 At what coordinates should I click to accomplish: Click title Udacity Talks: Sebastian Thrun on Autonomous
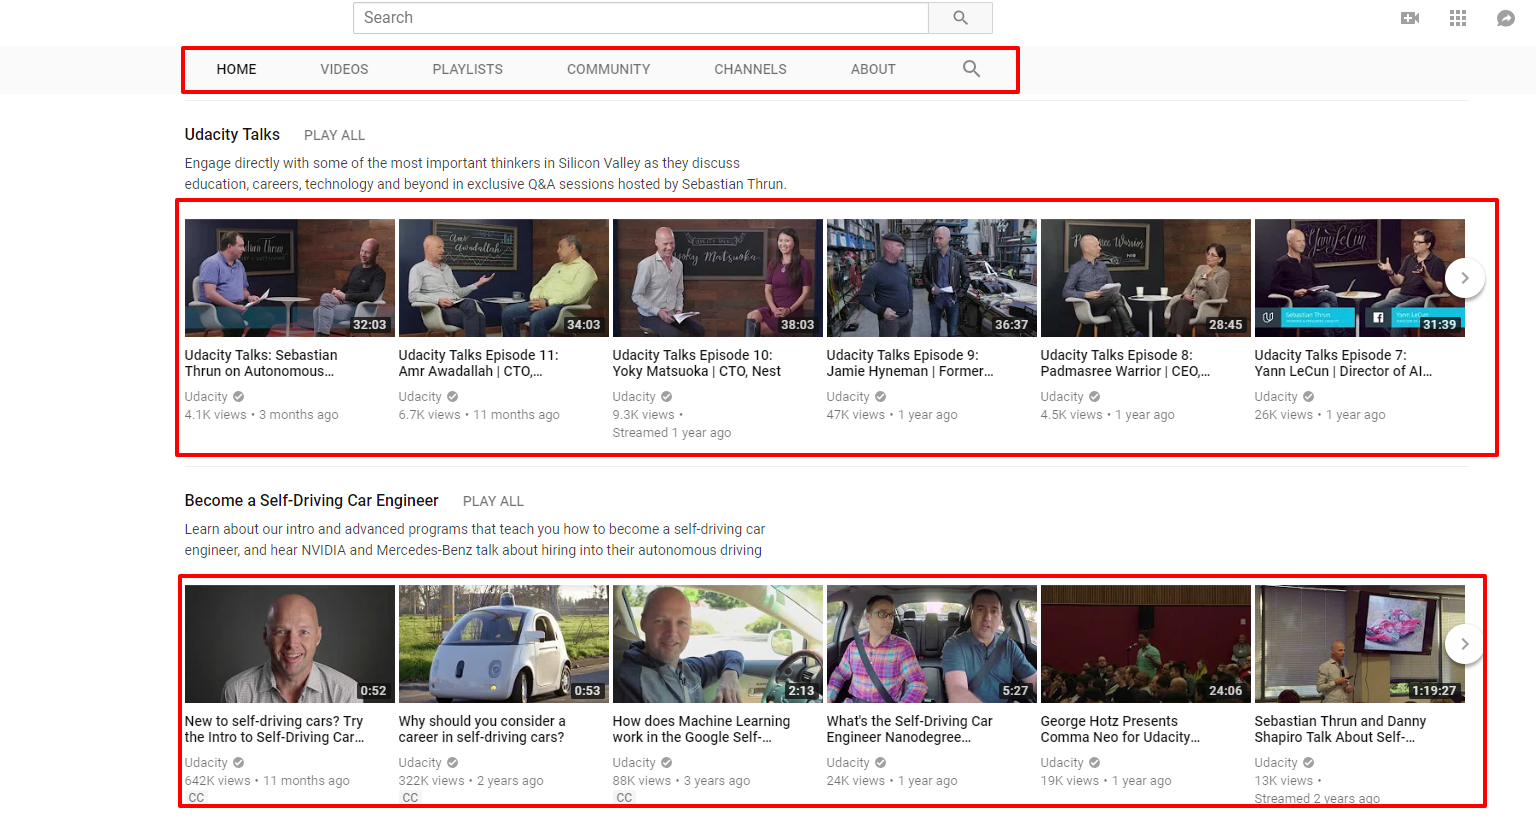pyautogui.click(x=261, y=363)
